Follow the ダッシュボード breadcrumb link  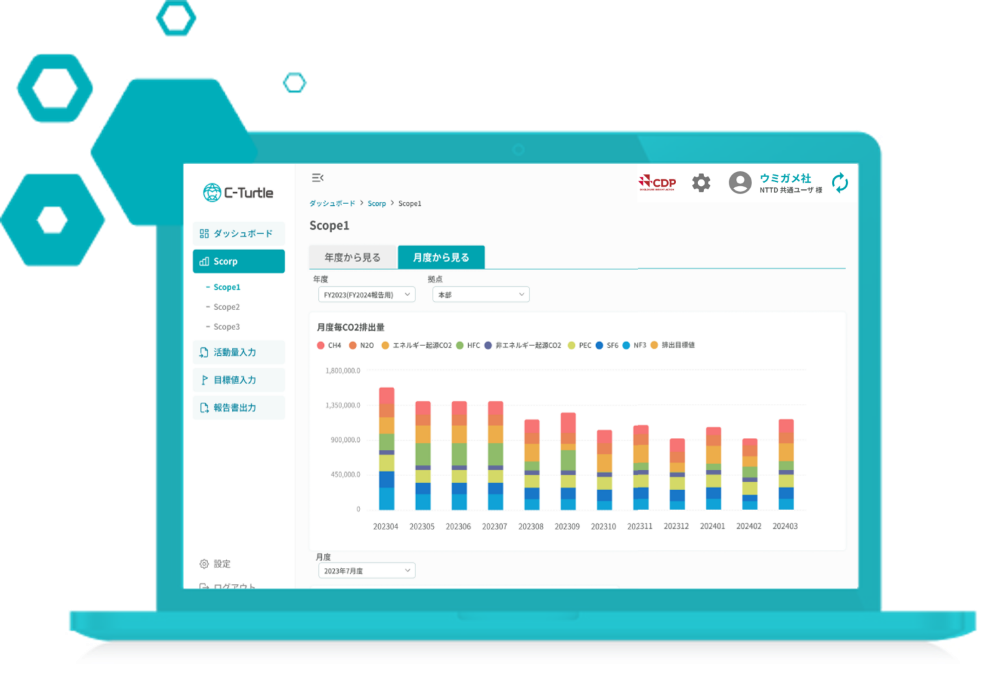point(332,203)
